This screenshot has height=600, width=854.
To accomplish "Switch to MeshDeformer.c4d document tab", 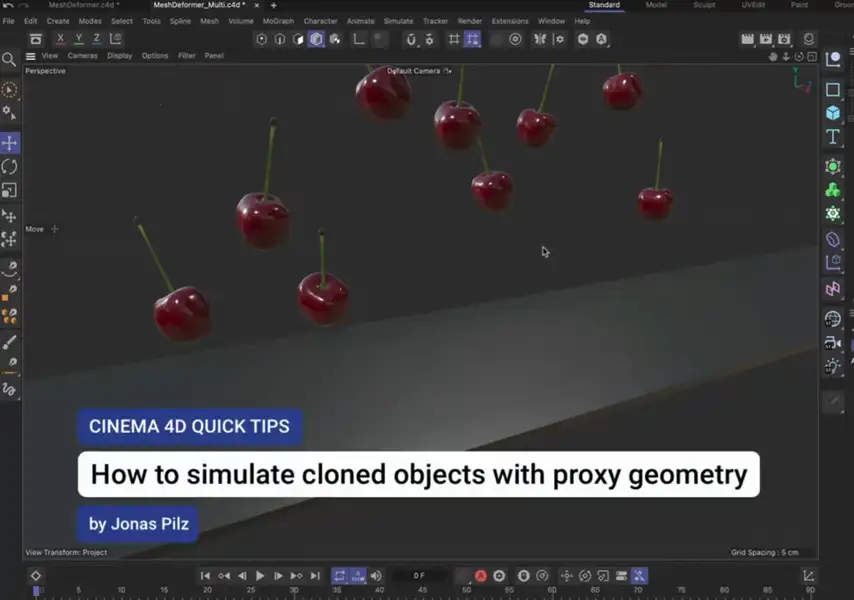I will point(83,5).
